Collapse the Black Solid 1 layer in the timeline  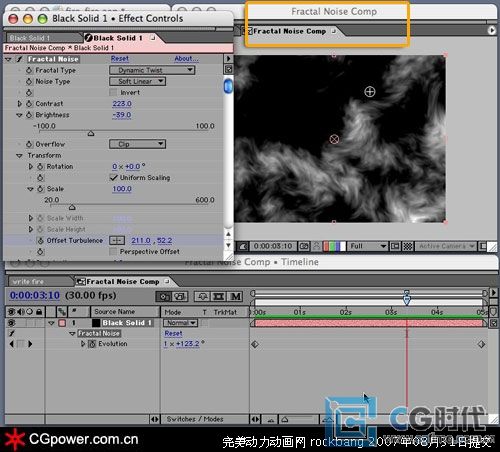tap(51, 323)
